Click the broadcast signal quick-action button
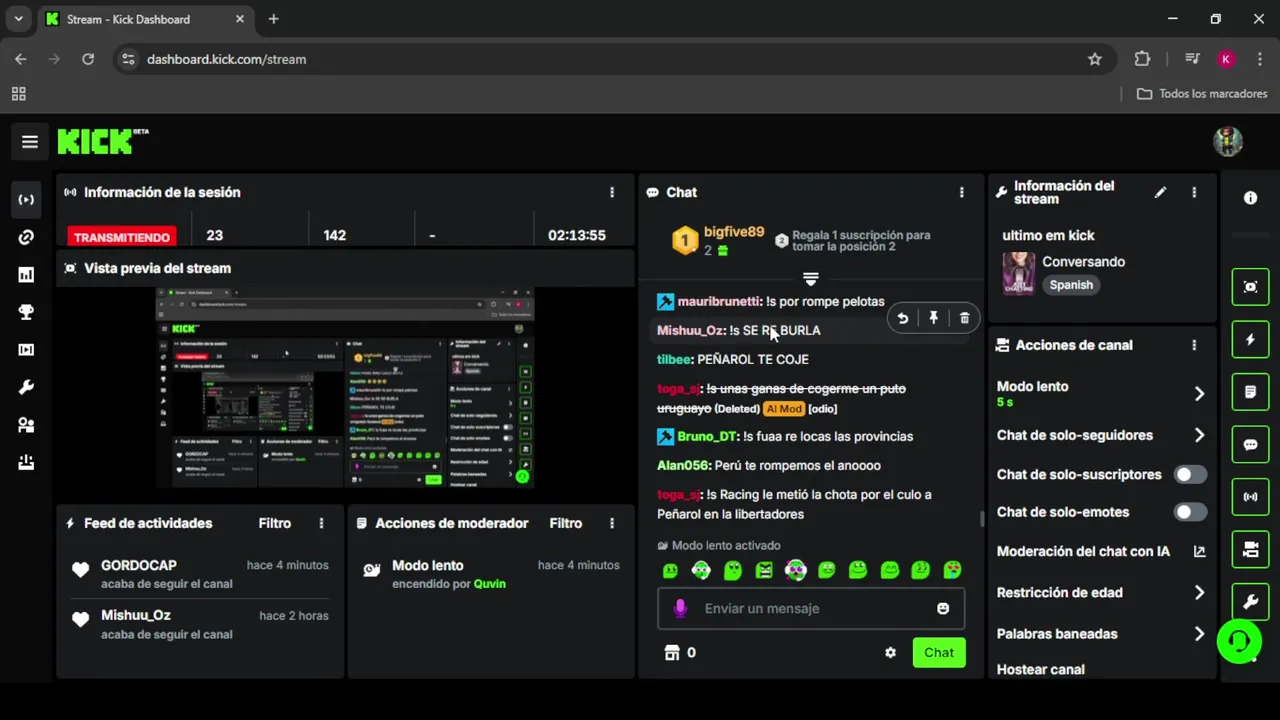1280x720 pixels. (x=1250, y=496)
